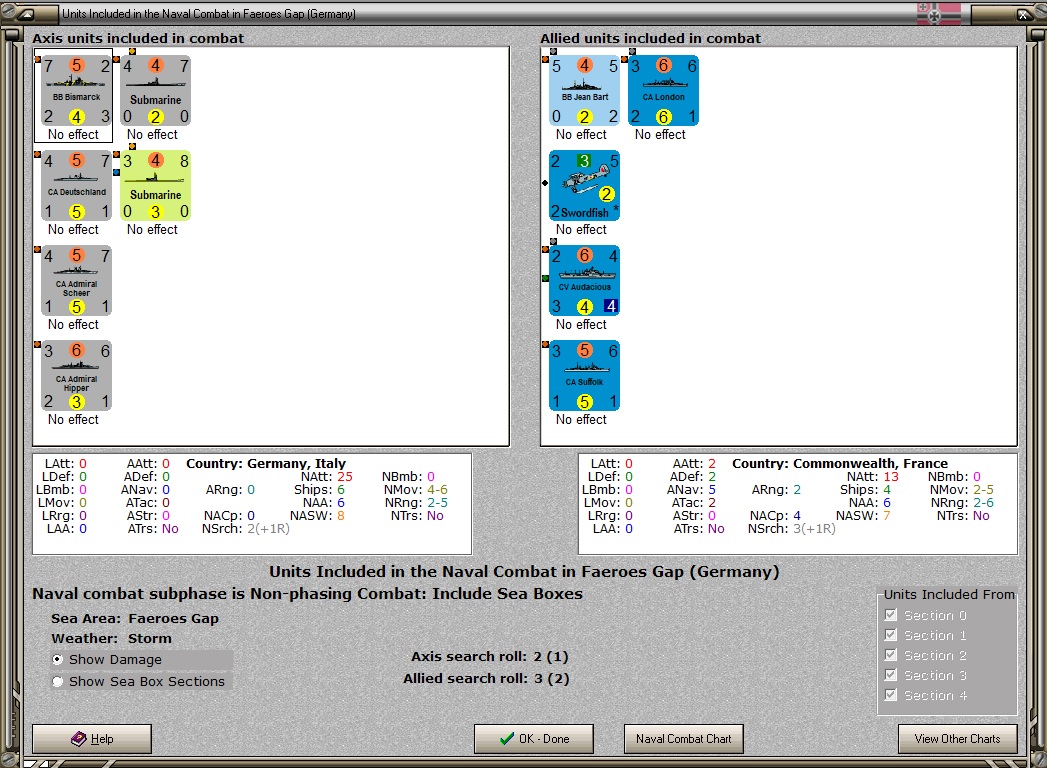Click No effect under BB Bismarck
The height and width of the screenshot is (768, 1047).
[x=73, y=135]
